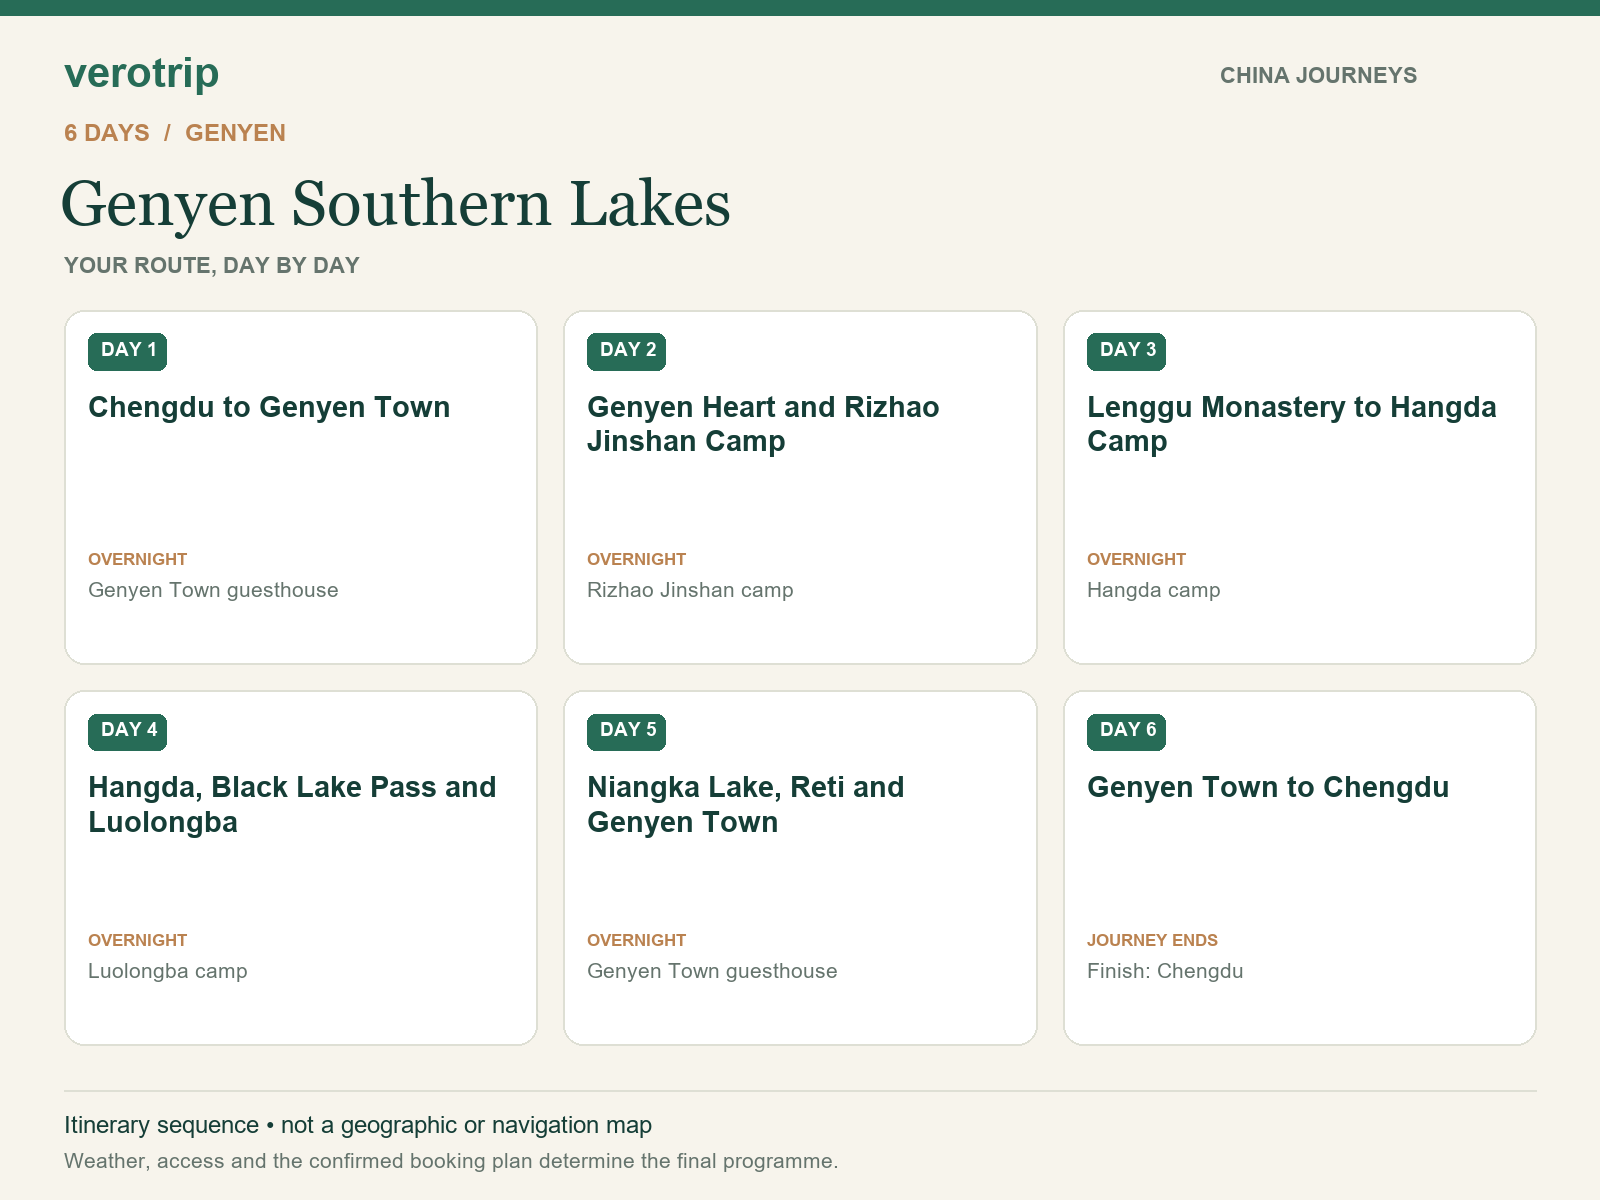
Task: Click the 'GENYEN' breadcrumb text
Action: (236, 133)
